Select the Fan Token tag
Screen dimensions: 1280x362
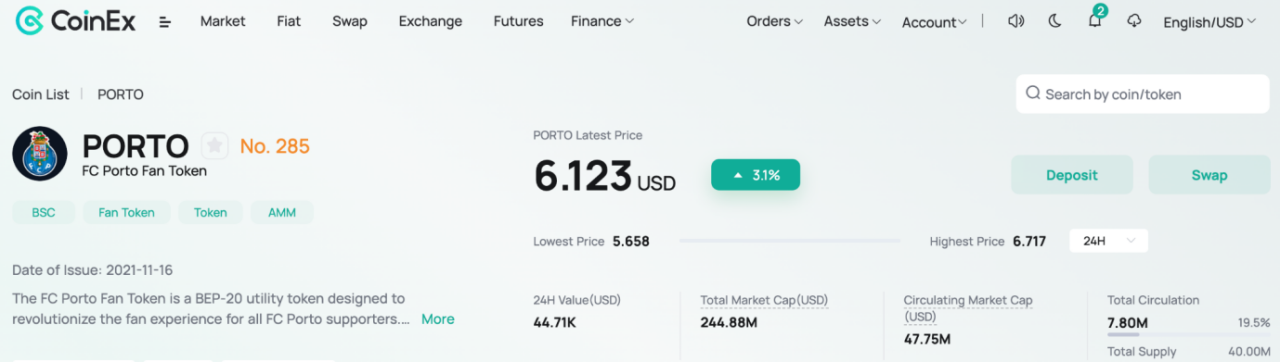coord(126,212)
